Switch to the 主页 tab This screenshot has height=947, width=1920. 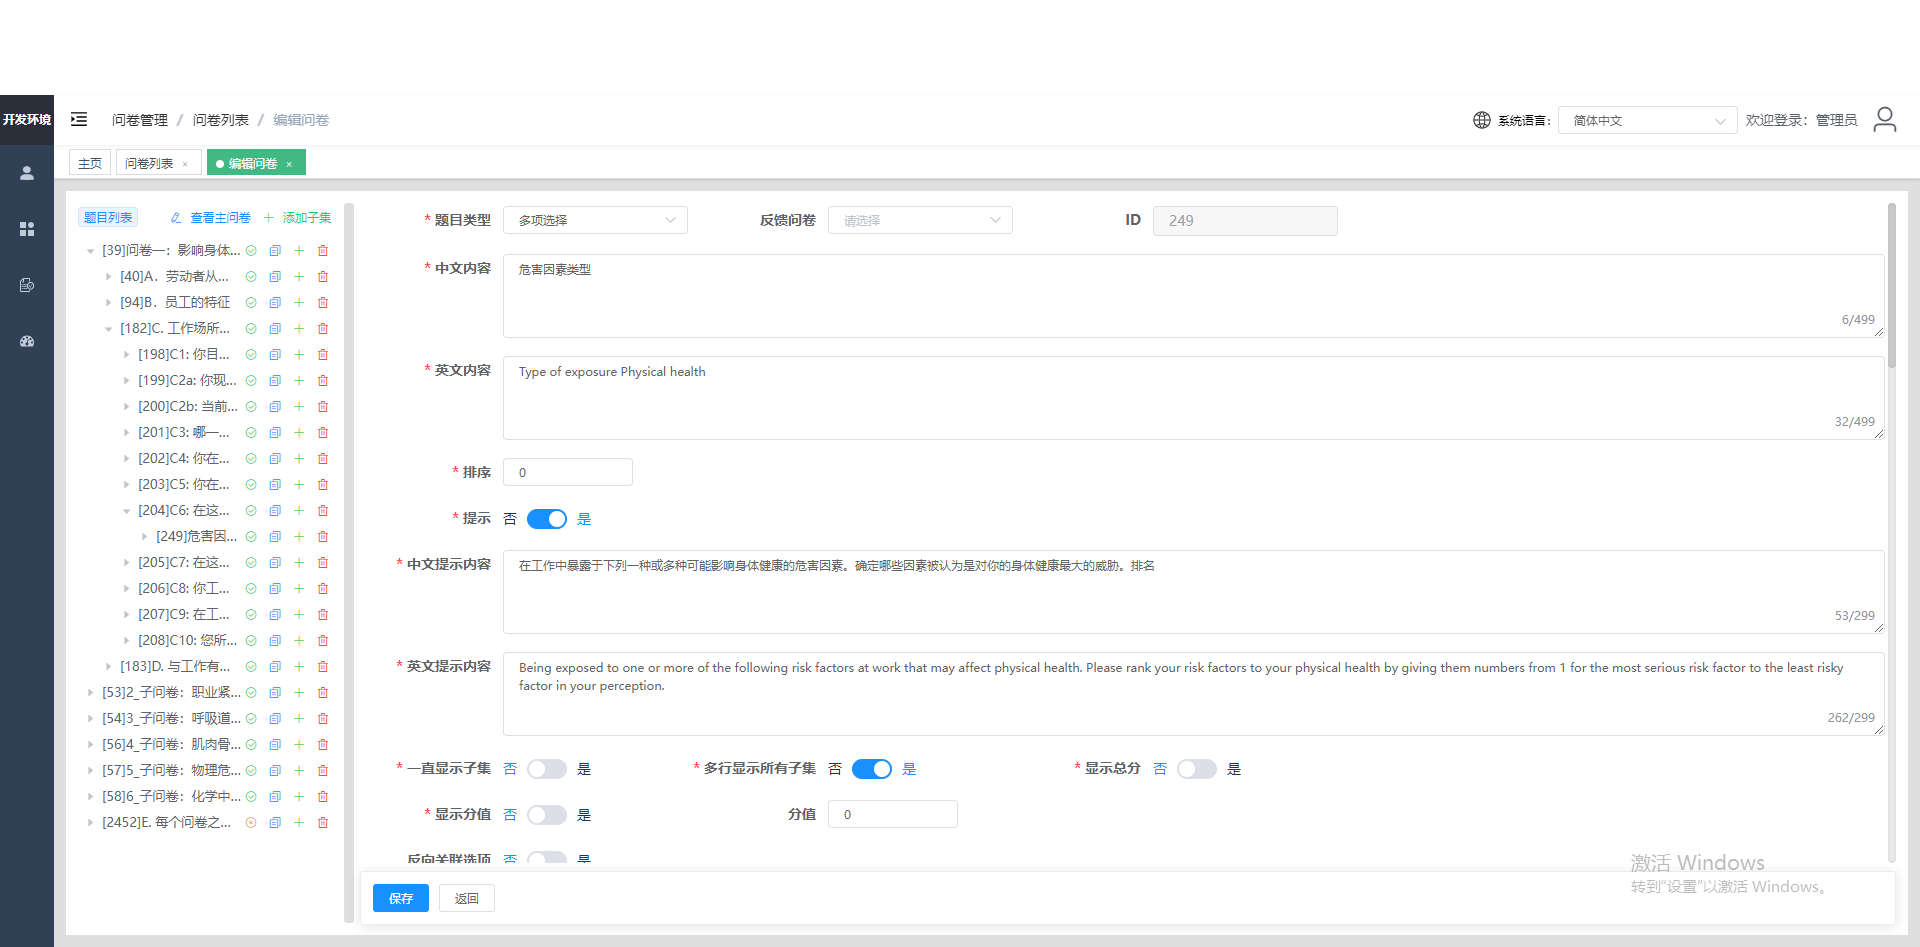click(x=90, y=163)
